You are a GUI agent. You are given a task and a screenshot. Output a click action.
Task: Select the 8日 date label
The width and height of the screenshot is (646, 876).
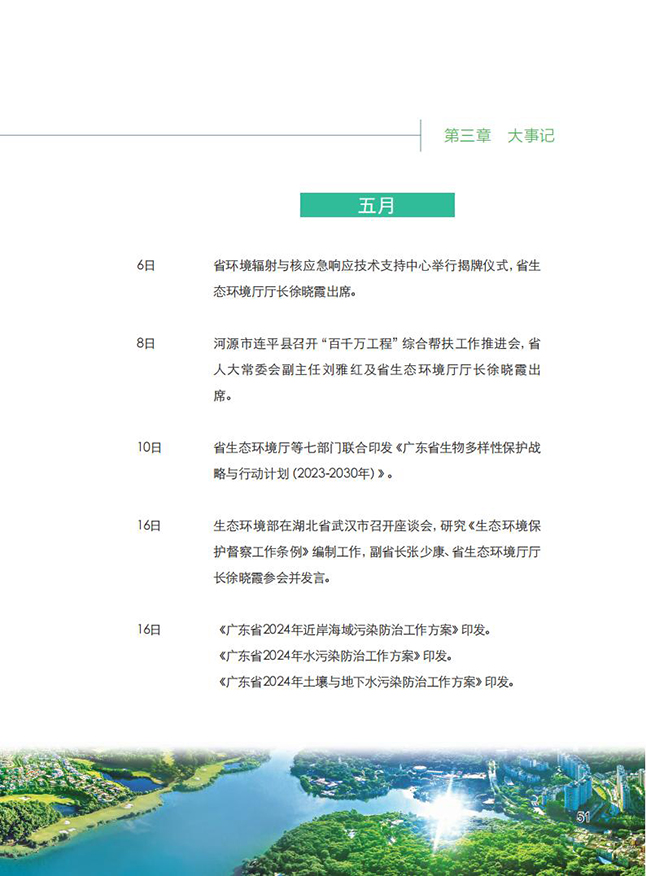click(x=146, y=343)
